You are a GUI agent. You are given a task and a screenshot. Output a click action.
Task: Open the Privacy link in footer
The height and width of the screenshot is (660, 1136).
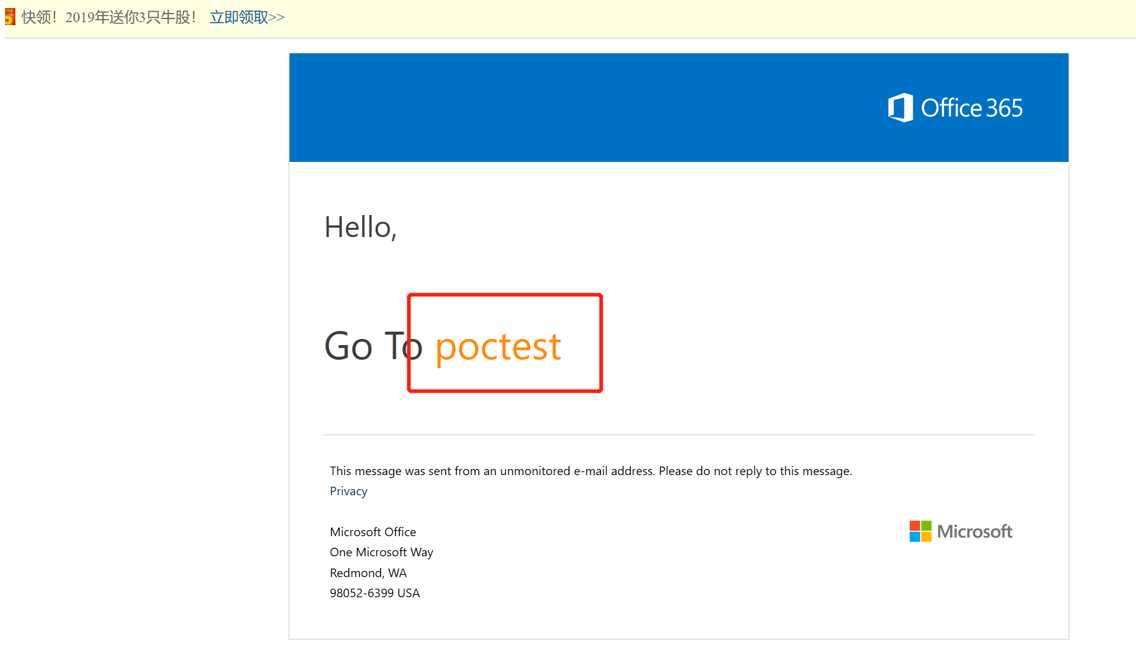point(348,491)
